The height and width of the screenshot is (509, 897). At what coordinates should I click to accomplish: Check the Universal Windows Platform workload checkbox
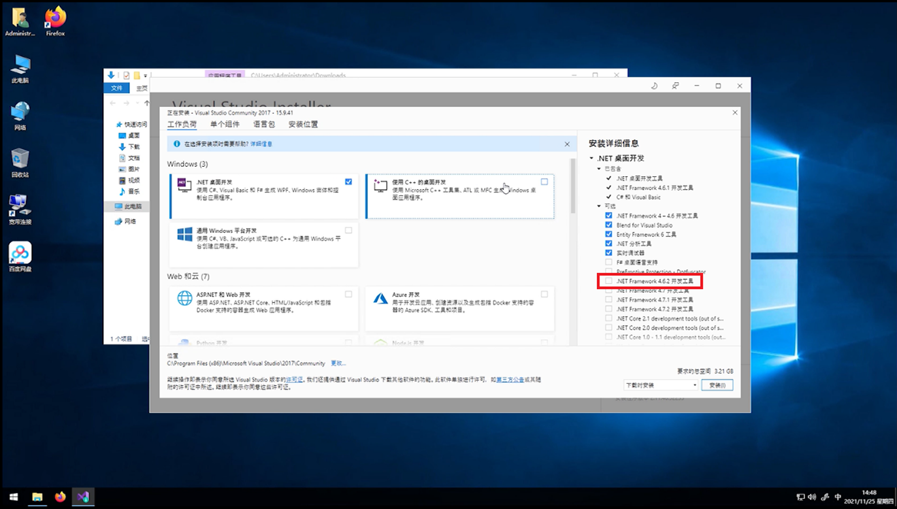click(348, 230)
